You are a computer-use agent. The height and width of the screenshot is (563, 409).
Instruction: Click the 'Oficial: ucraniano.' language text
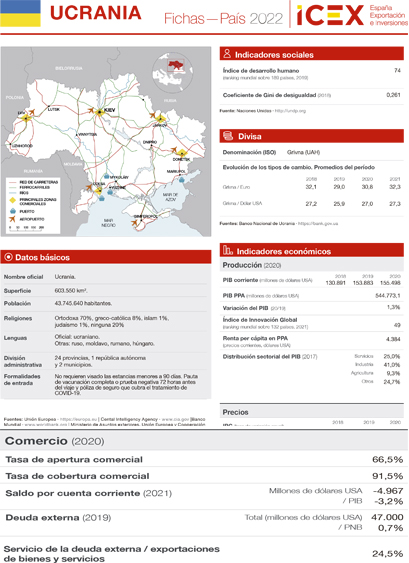[x=77, y=337]
